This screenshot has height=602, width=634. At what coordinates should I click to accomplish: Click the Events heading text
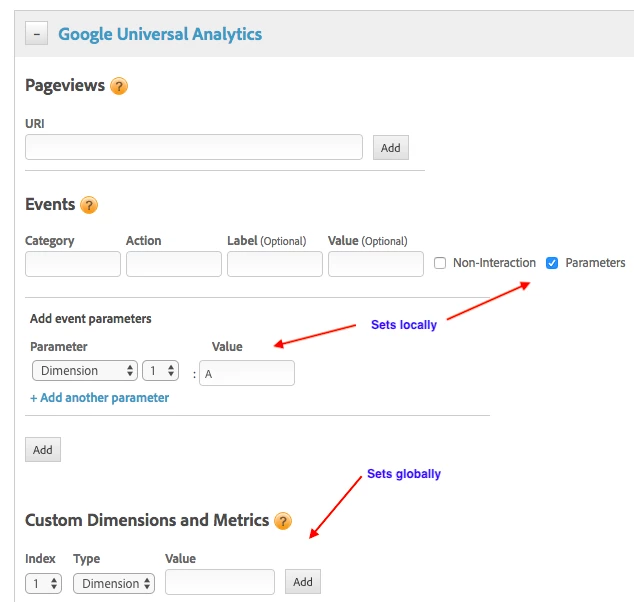click(x=50, y=205)
